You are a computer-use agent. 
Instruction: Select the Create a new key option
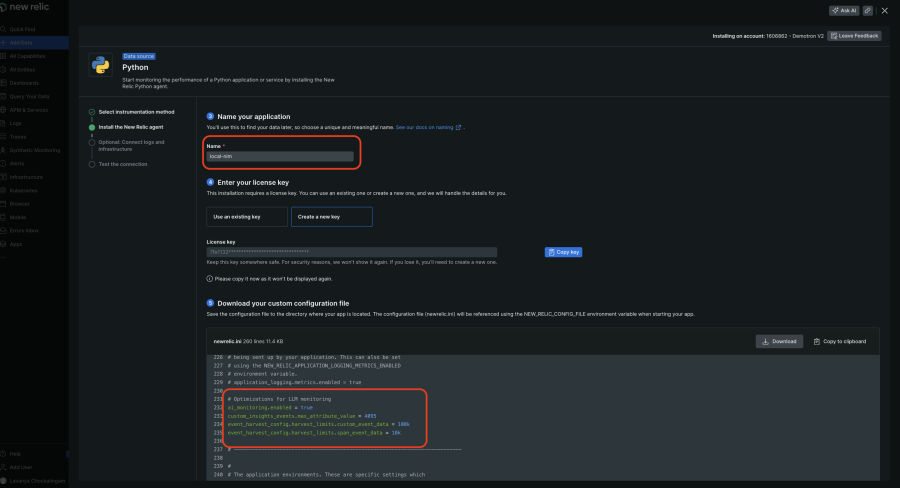(332, 217)
